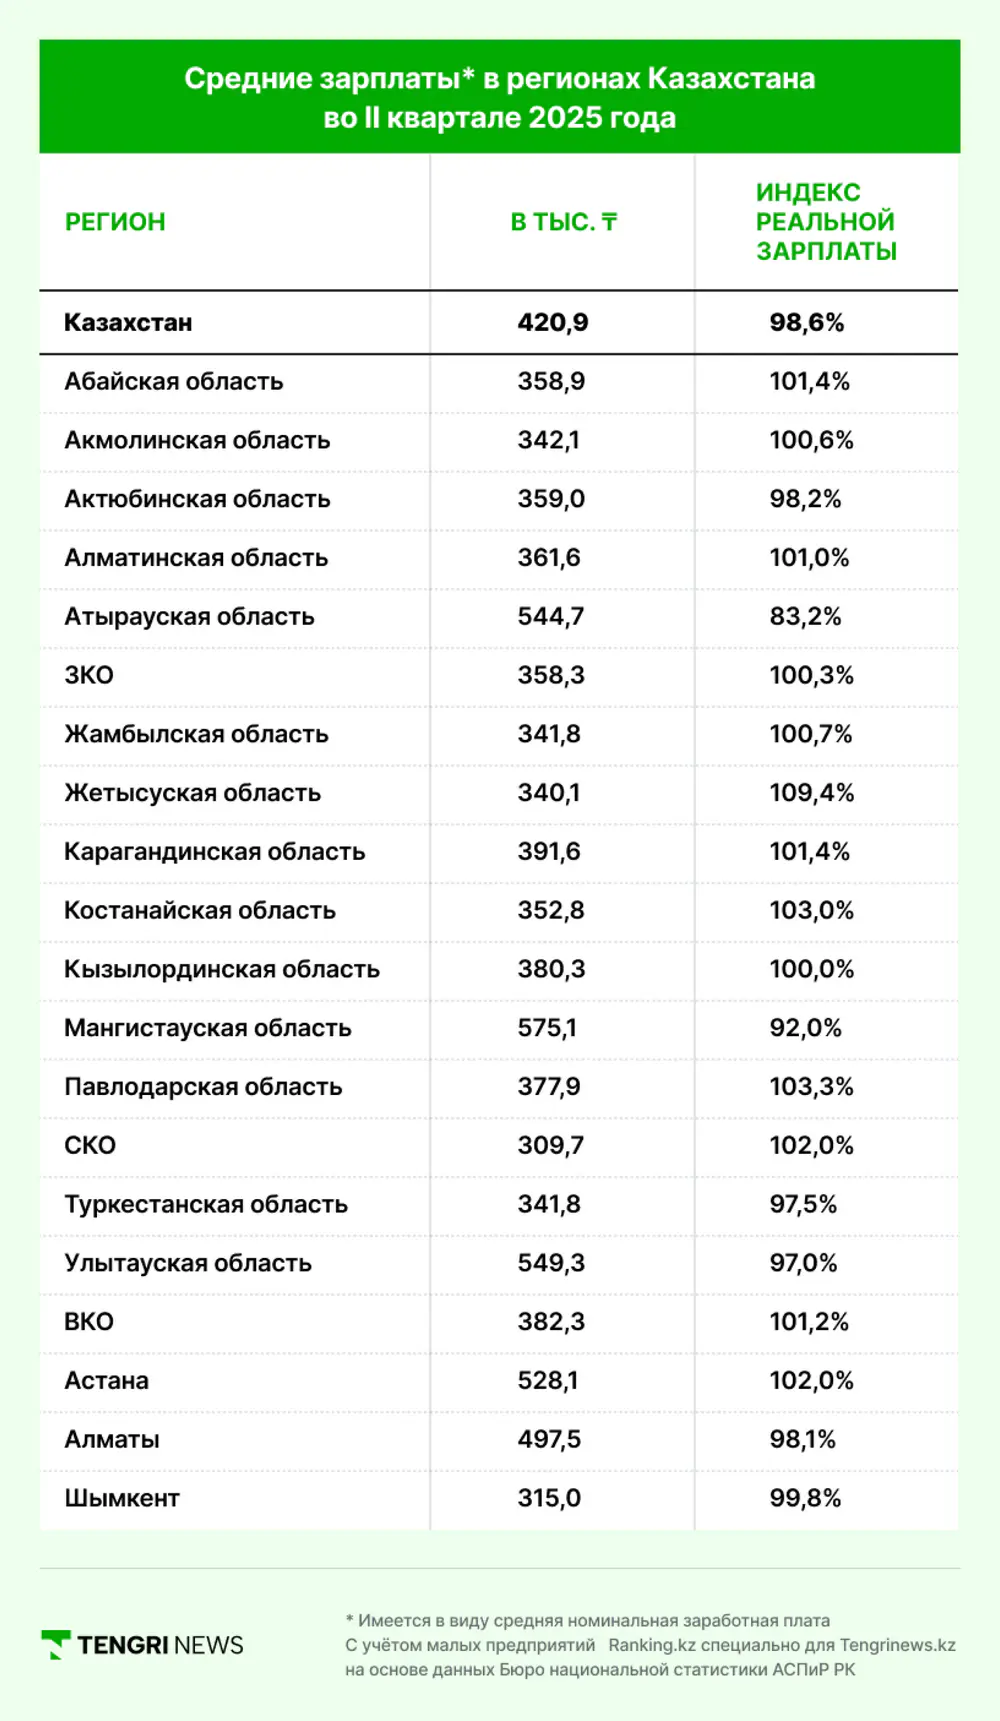The height and width of the screenshot is (1721, 1000).
Task: Open the Tengrinews.kz text in footer
Action: coord(897,1645)
